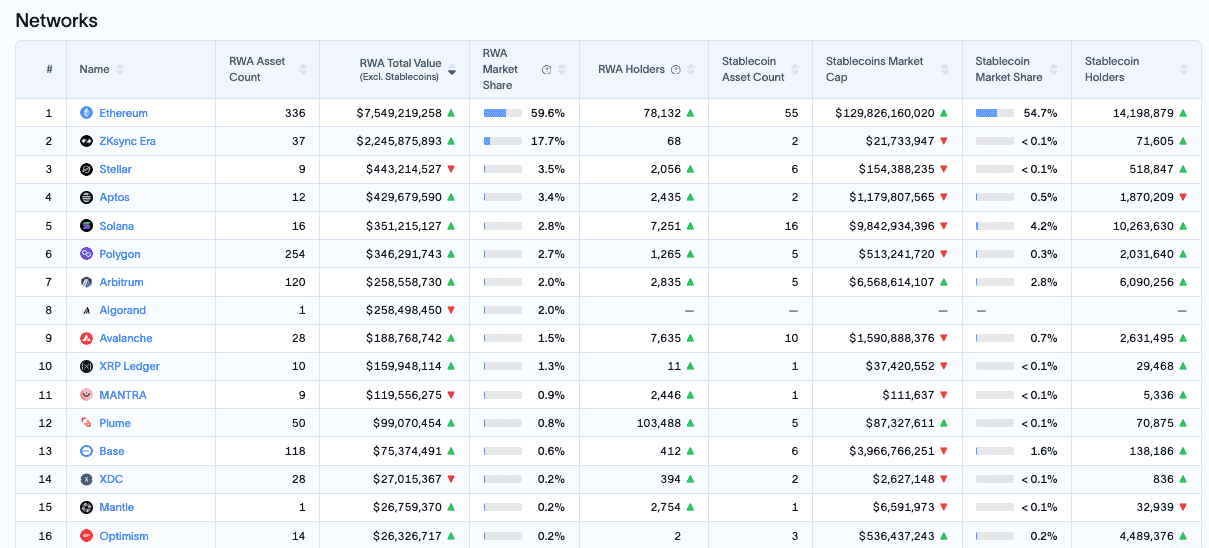
Task: Click ZKsync Era 17.7% market share bar
Action: pos(502,141)
